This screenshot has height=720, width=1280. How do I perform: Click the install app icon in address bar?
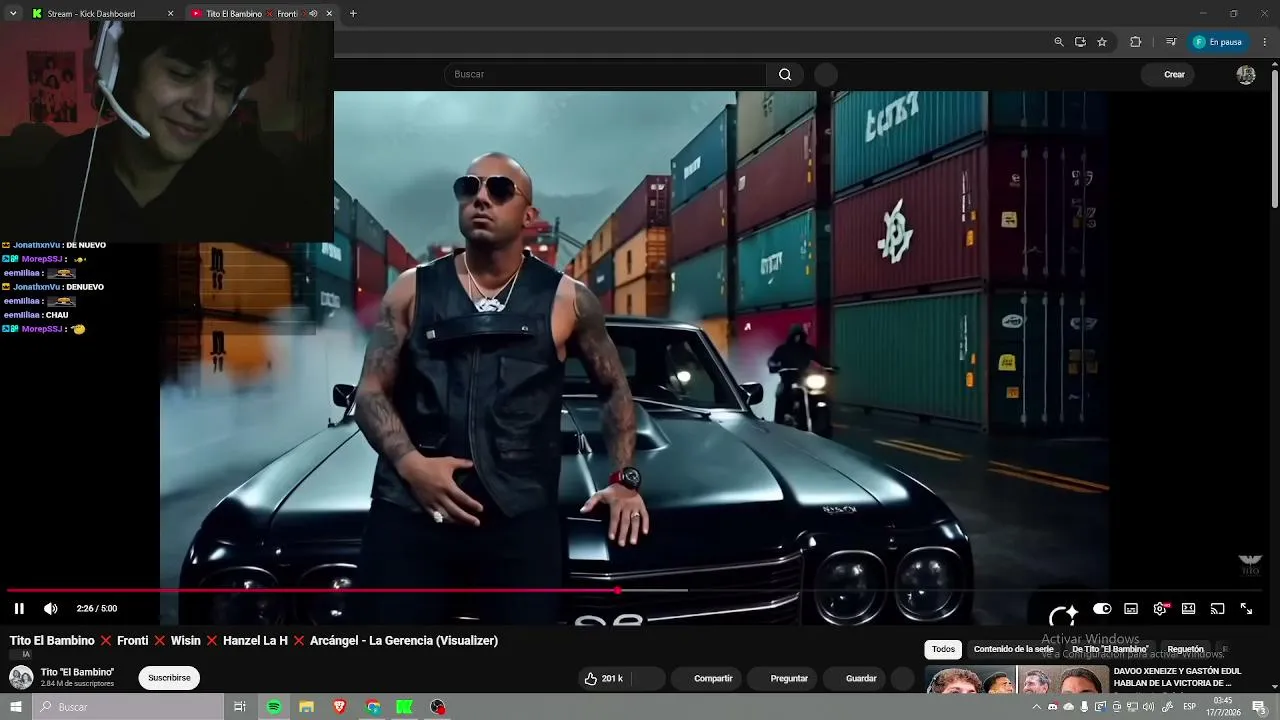[x=1080, y=42]
